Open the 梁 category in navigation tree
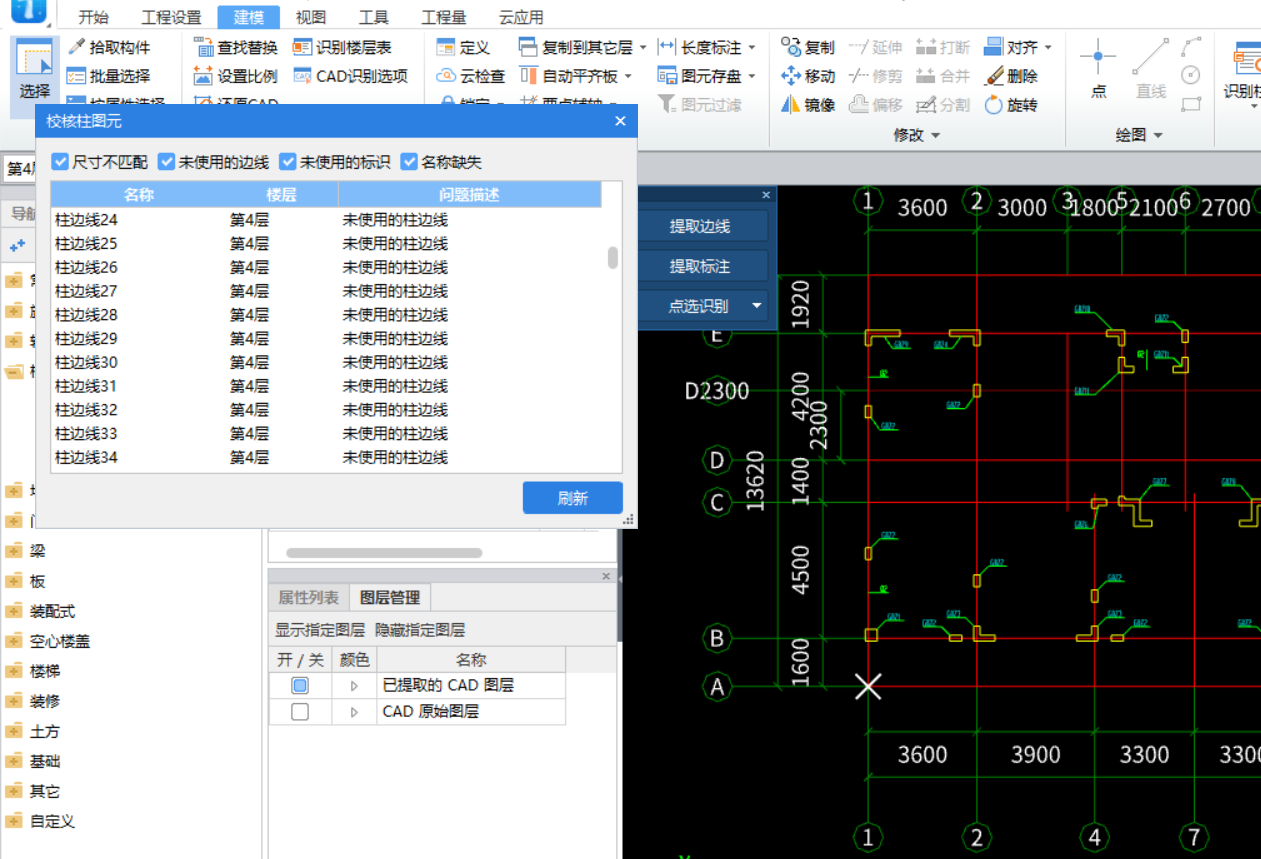1261x859 pixels. click(37, 551)
